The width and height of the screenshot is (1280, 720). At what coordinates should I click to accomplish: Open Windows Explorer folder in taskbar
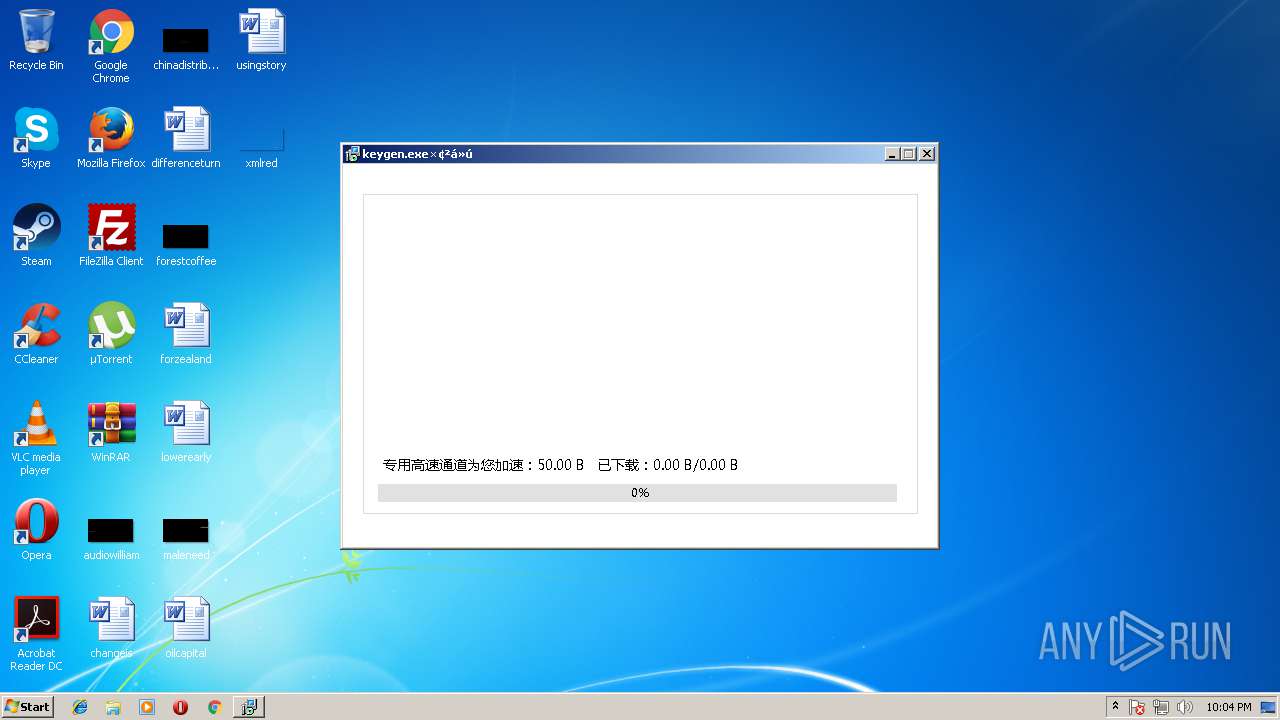(x=113, y=707)
